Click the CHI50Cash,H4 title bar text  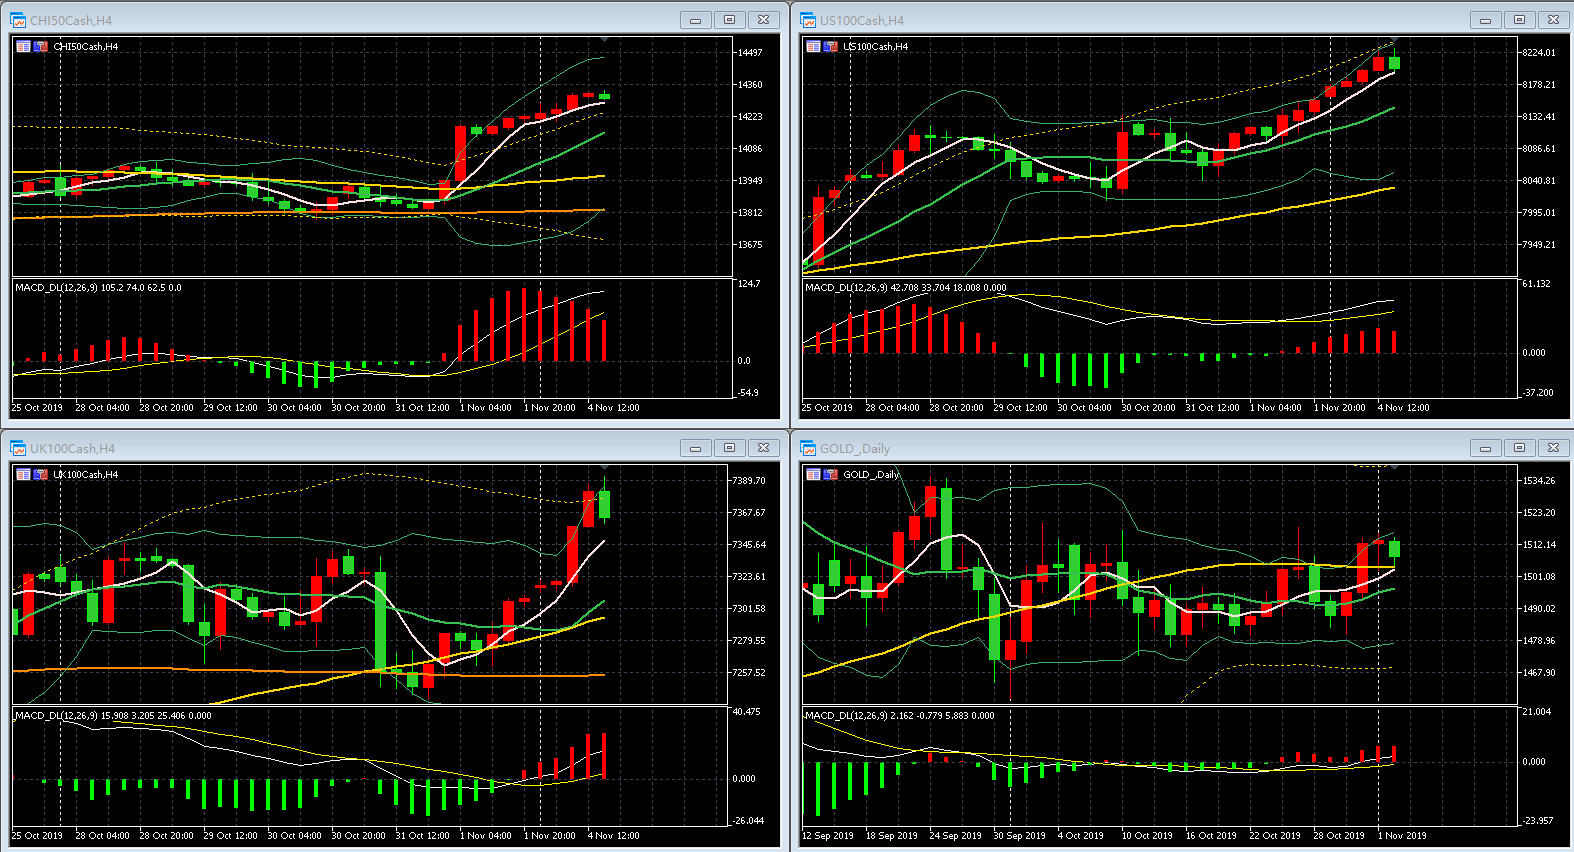(71, 20)
